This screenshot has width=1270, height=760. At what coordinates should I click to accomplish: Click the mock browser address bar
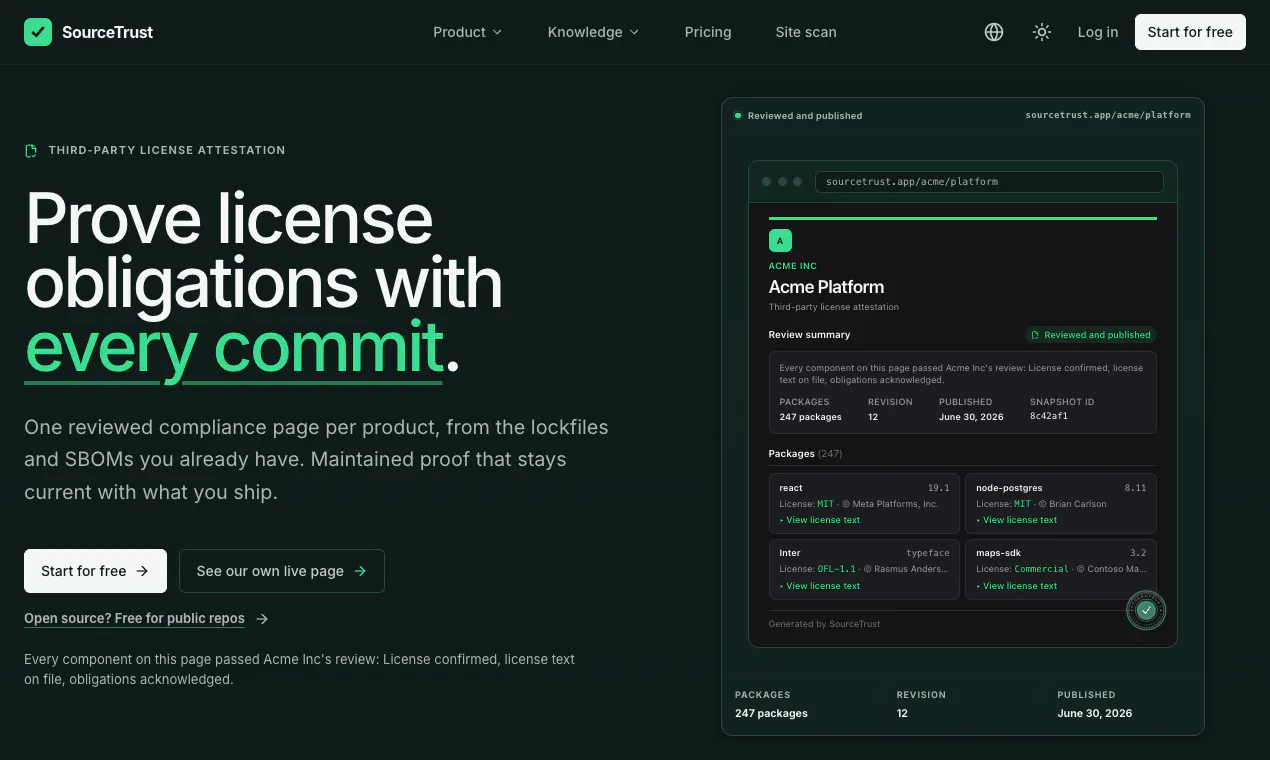989,182
